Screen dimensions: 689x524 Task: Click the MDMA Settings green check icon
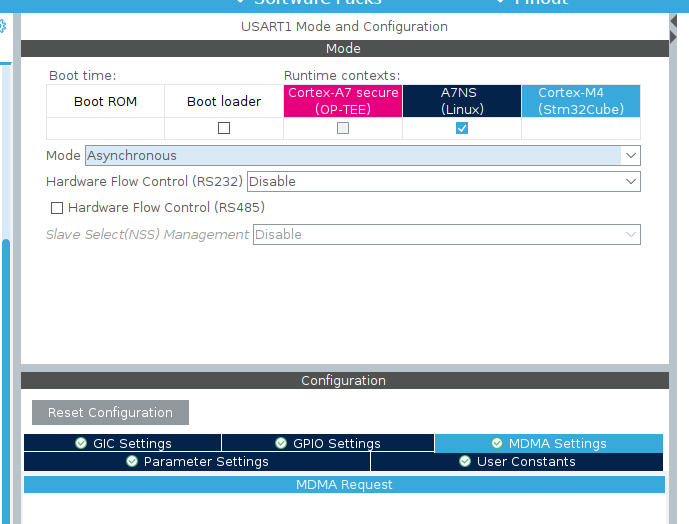497,443
